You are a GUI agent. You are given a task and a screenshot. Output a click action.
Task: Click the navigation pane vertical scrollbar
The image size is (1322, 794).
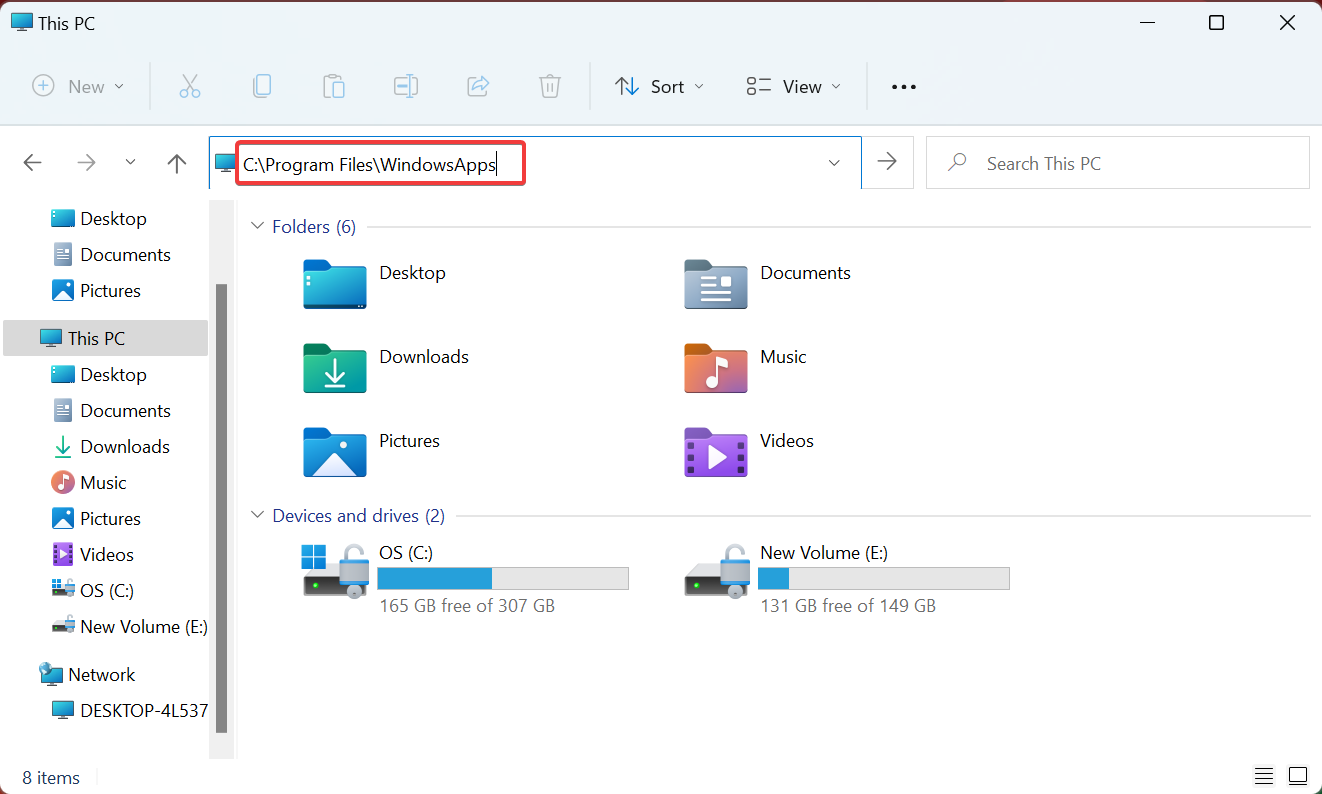[x=222, y=507]
